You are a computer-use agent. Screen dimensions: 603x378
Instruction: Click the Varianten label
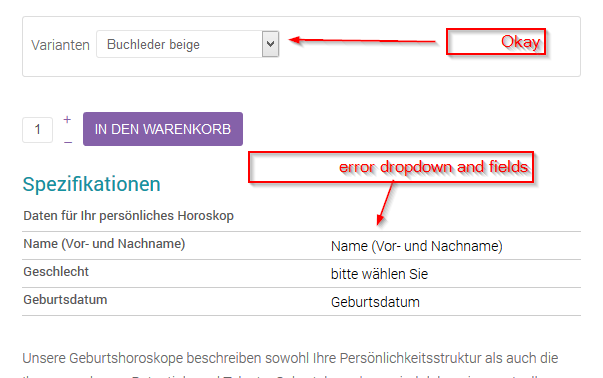click(x=60, y=45)
